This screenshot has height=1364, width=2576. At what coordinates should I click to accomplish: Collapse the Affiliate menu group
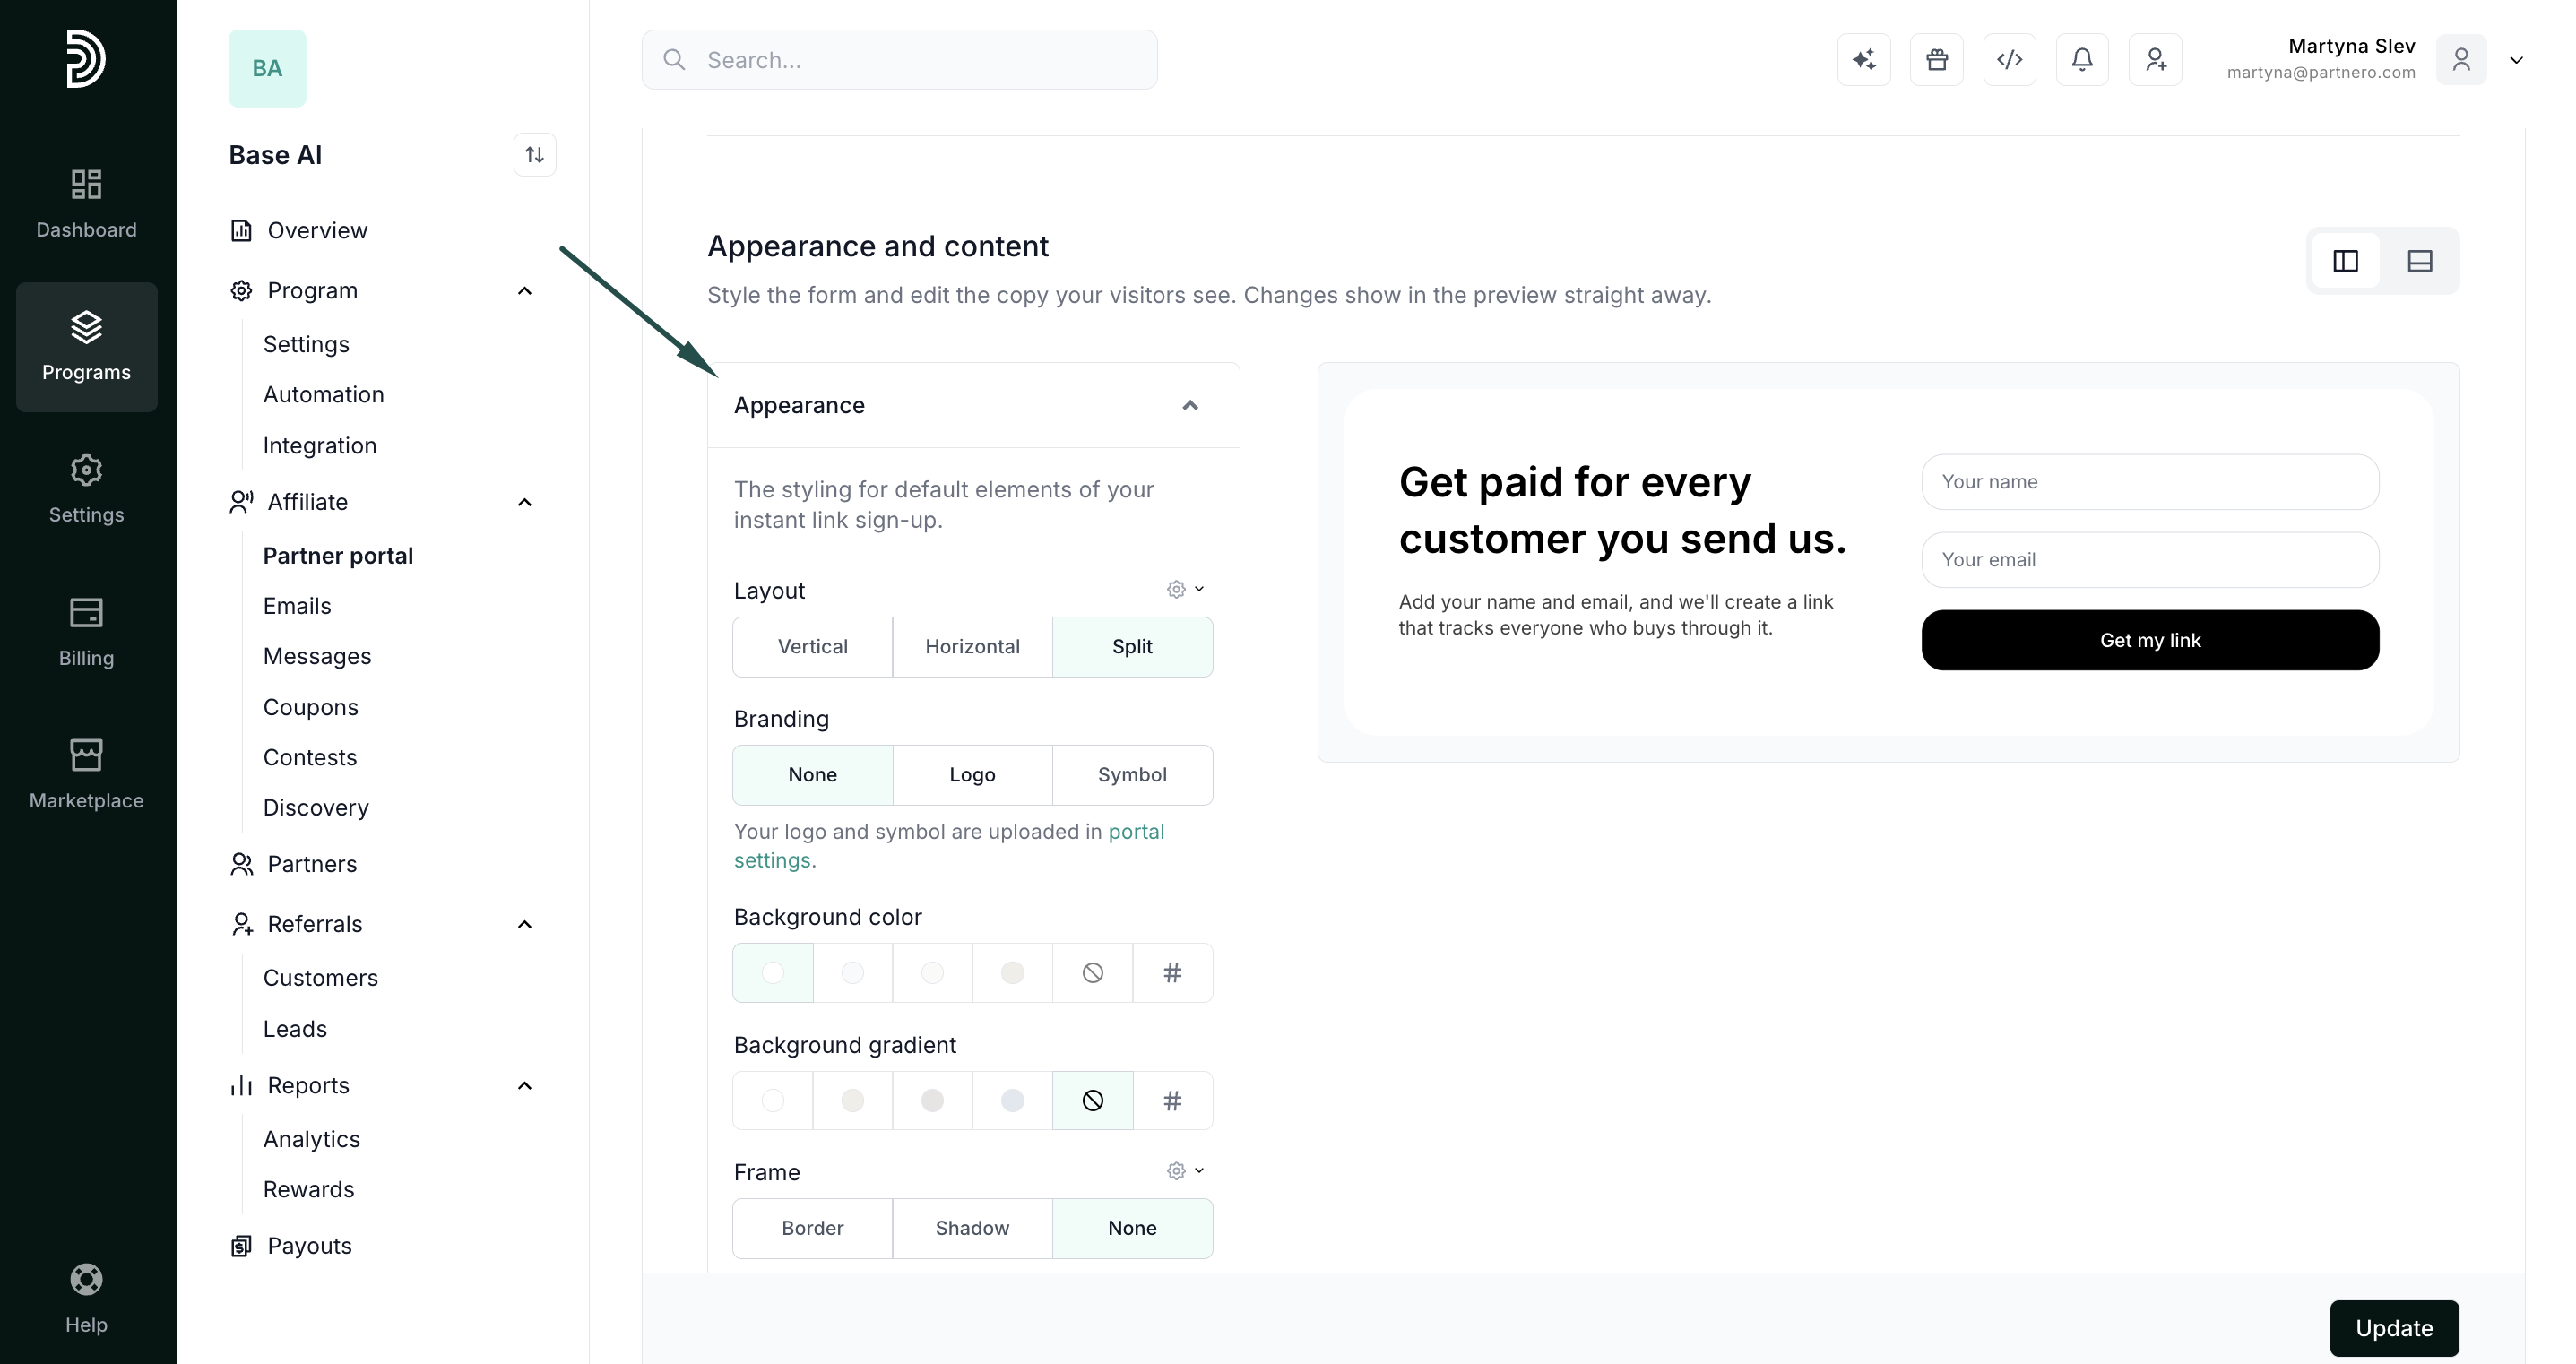pyautogui.click(x=525, y=502)
